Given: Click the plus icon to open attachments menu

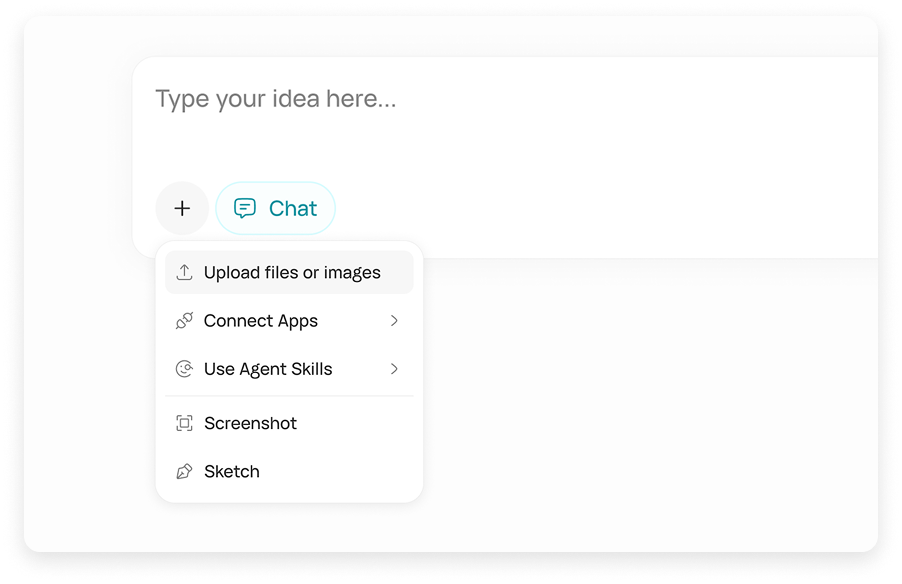Looking at the screenshot, I should click(182, 208).
